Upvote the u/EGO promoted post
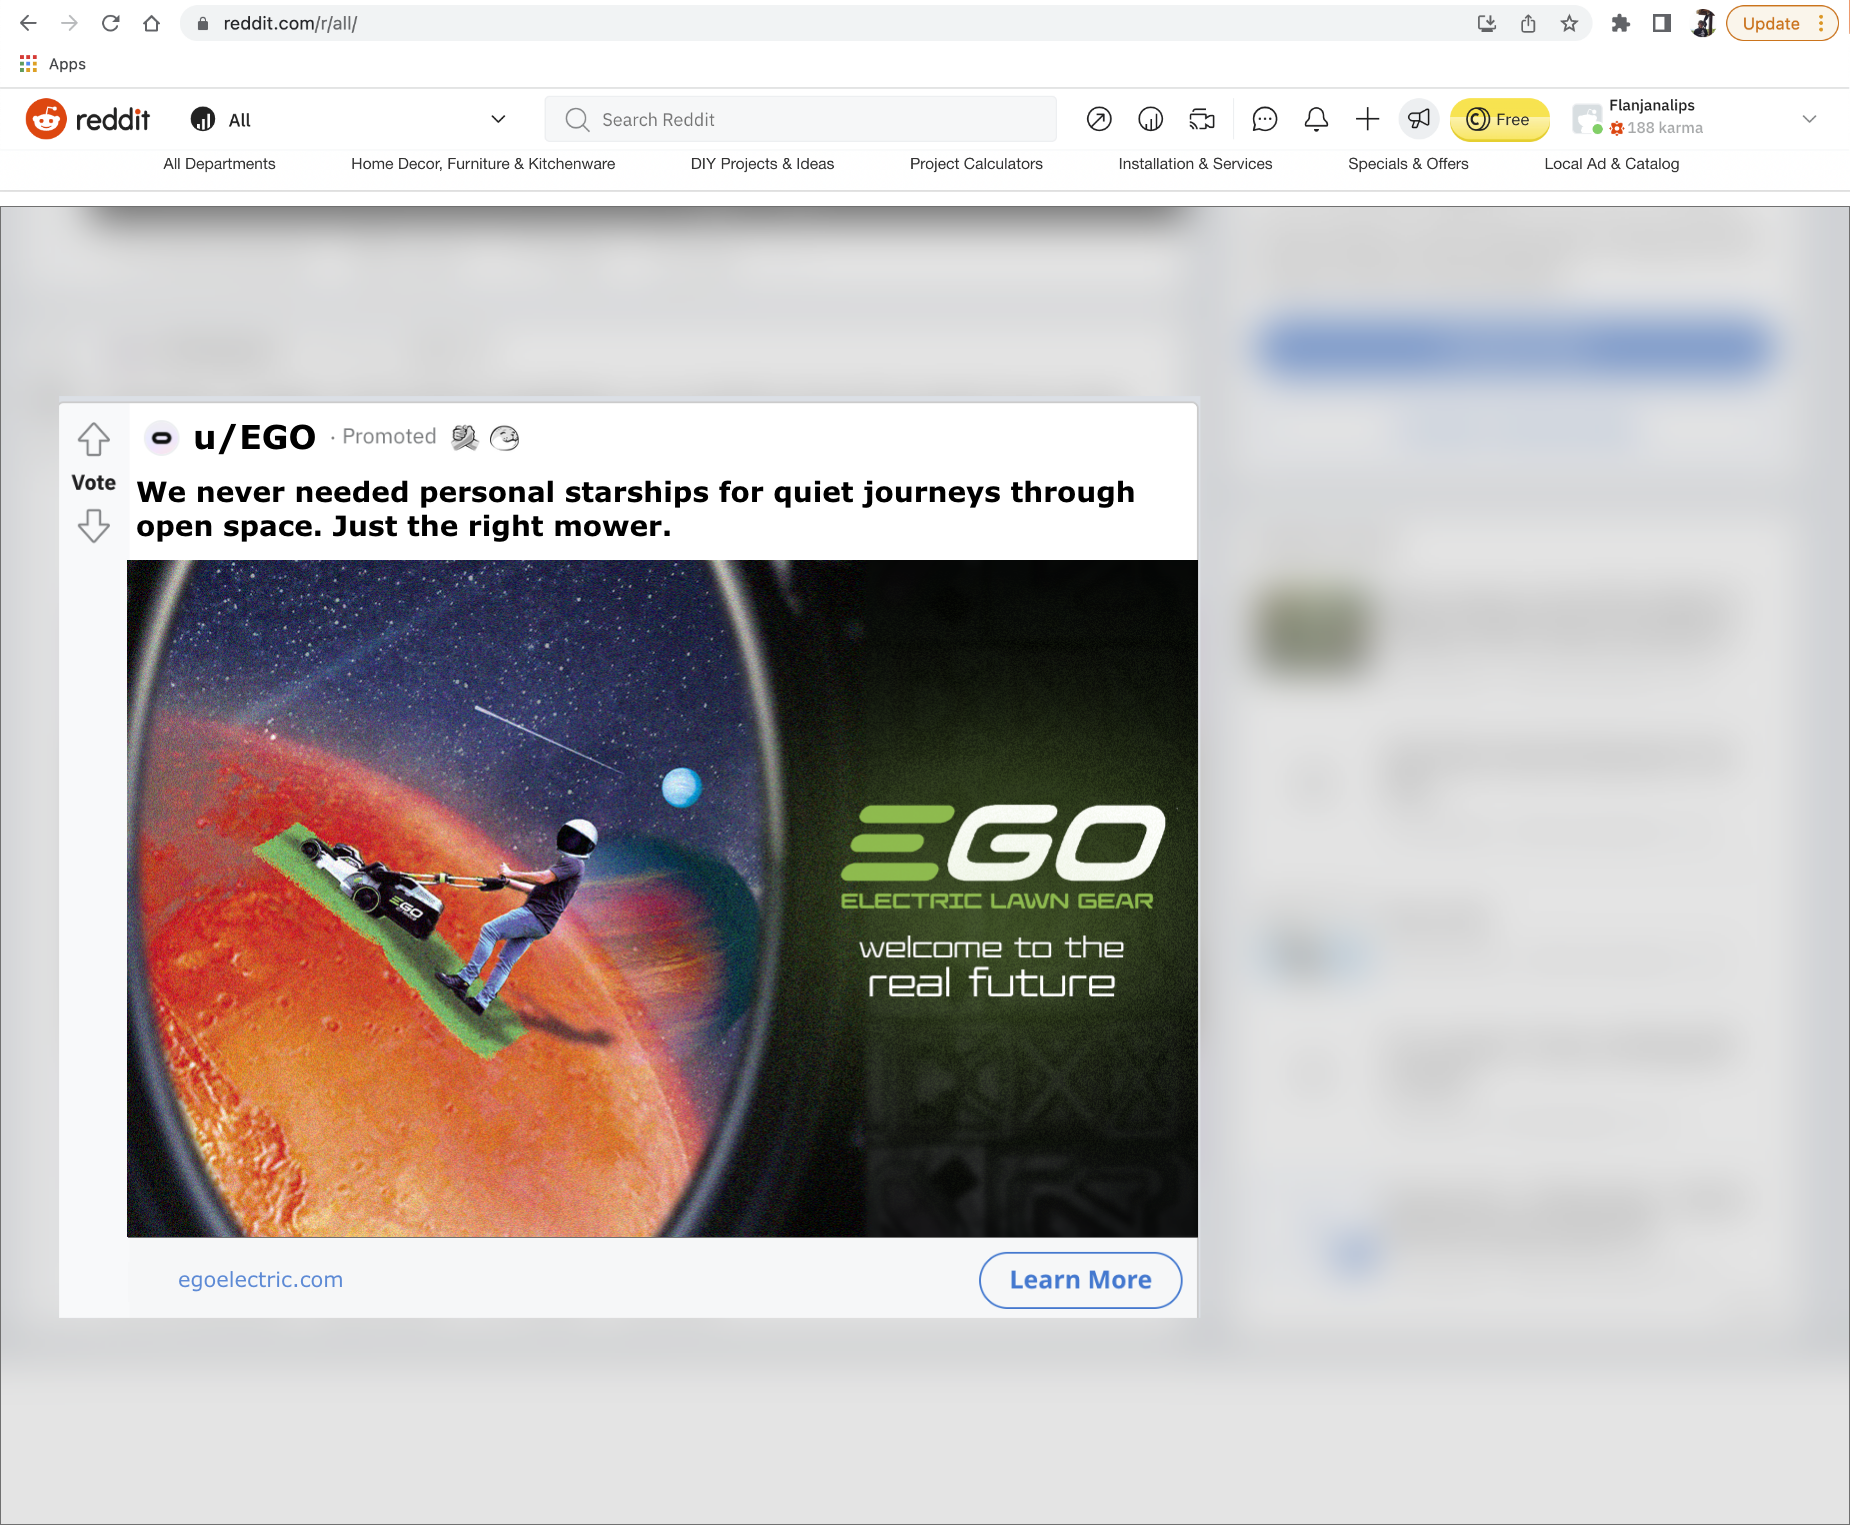 [x=94, y=439]
